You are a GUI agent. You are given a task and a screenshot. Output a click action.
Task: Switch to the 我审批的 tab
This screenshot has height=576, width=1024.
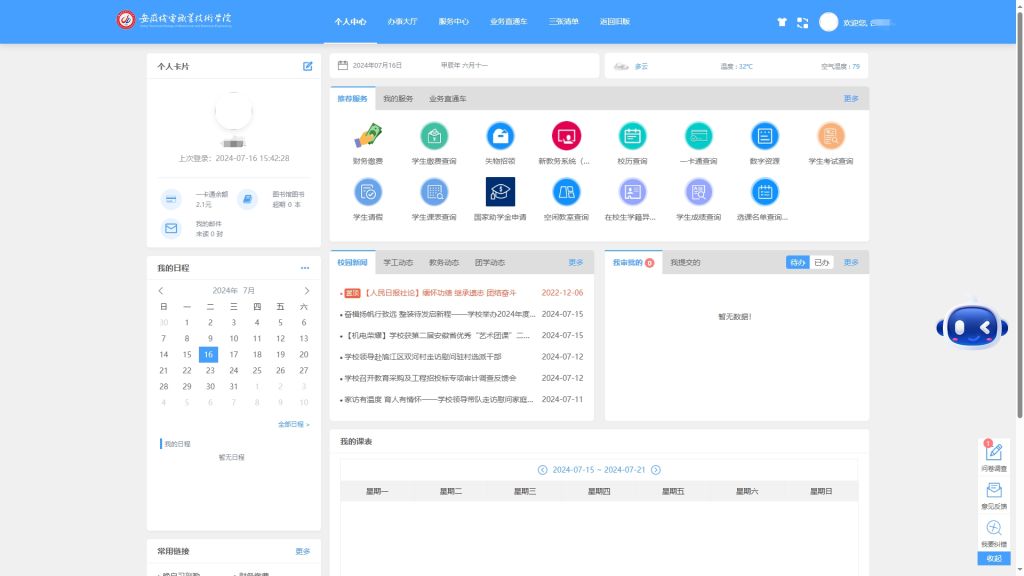633,263
